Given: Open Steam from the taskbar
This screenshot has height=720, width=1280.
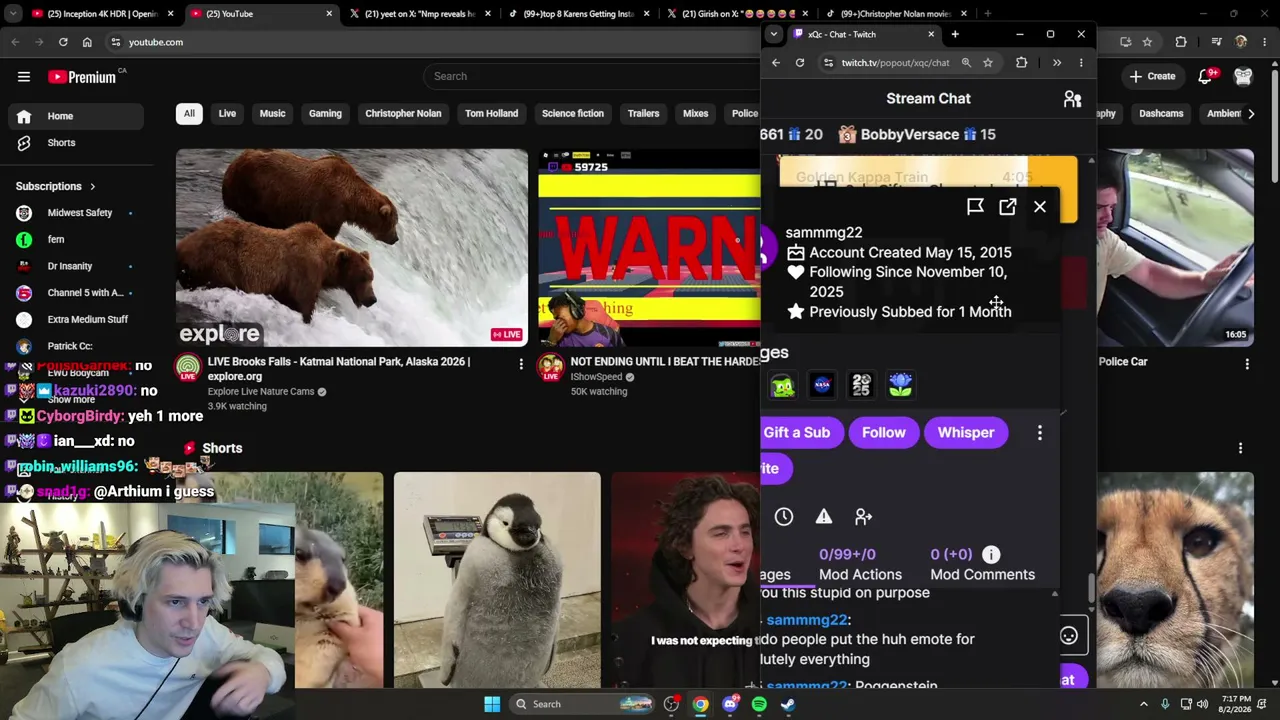Looking at the screenshot, I should point(788,705).
